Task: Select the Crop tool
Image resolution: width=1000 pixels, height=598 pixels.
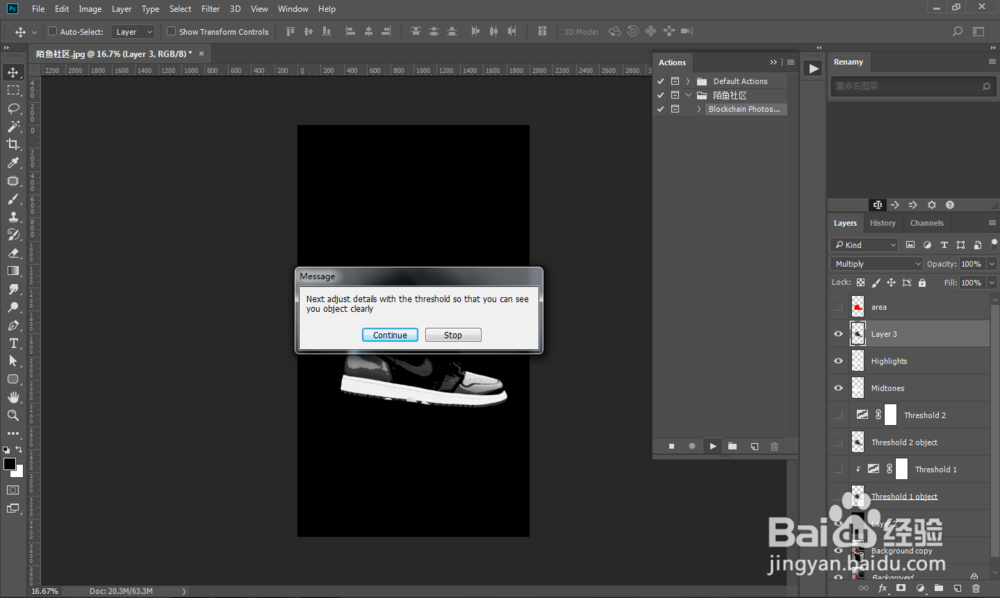Action: tap(13, 144)
